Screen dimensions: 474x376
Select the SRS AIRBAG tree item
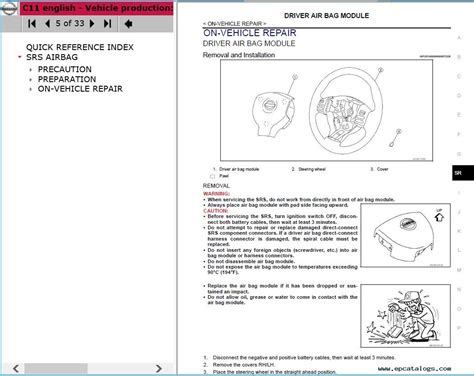pyautogui.click(x=52, y=57)
